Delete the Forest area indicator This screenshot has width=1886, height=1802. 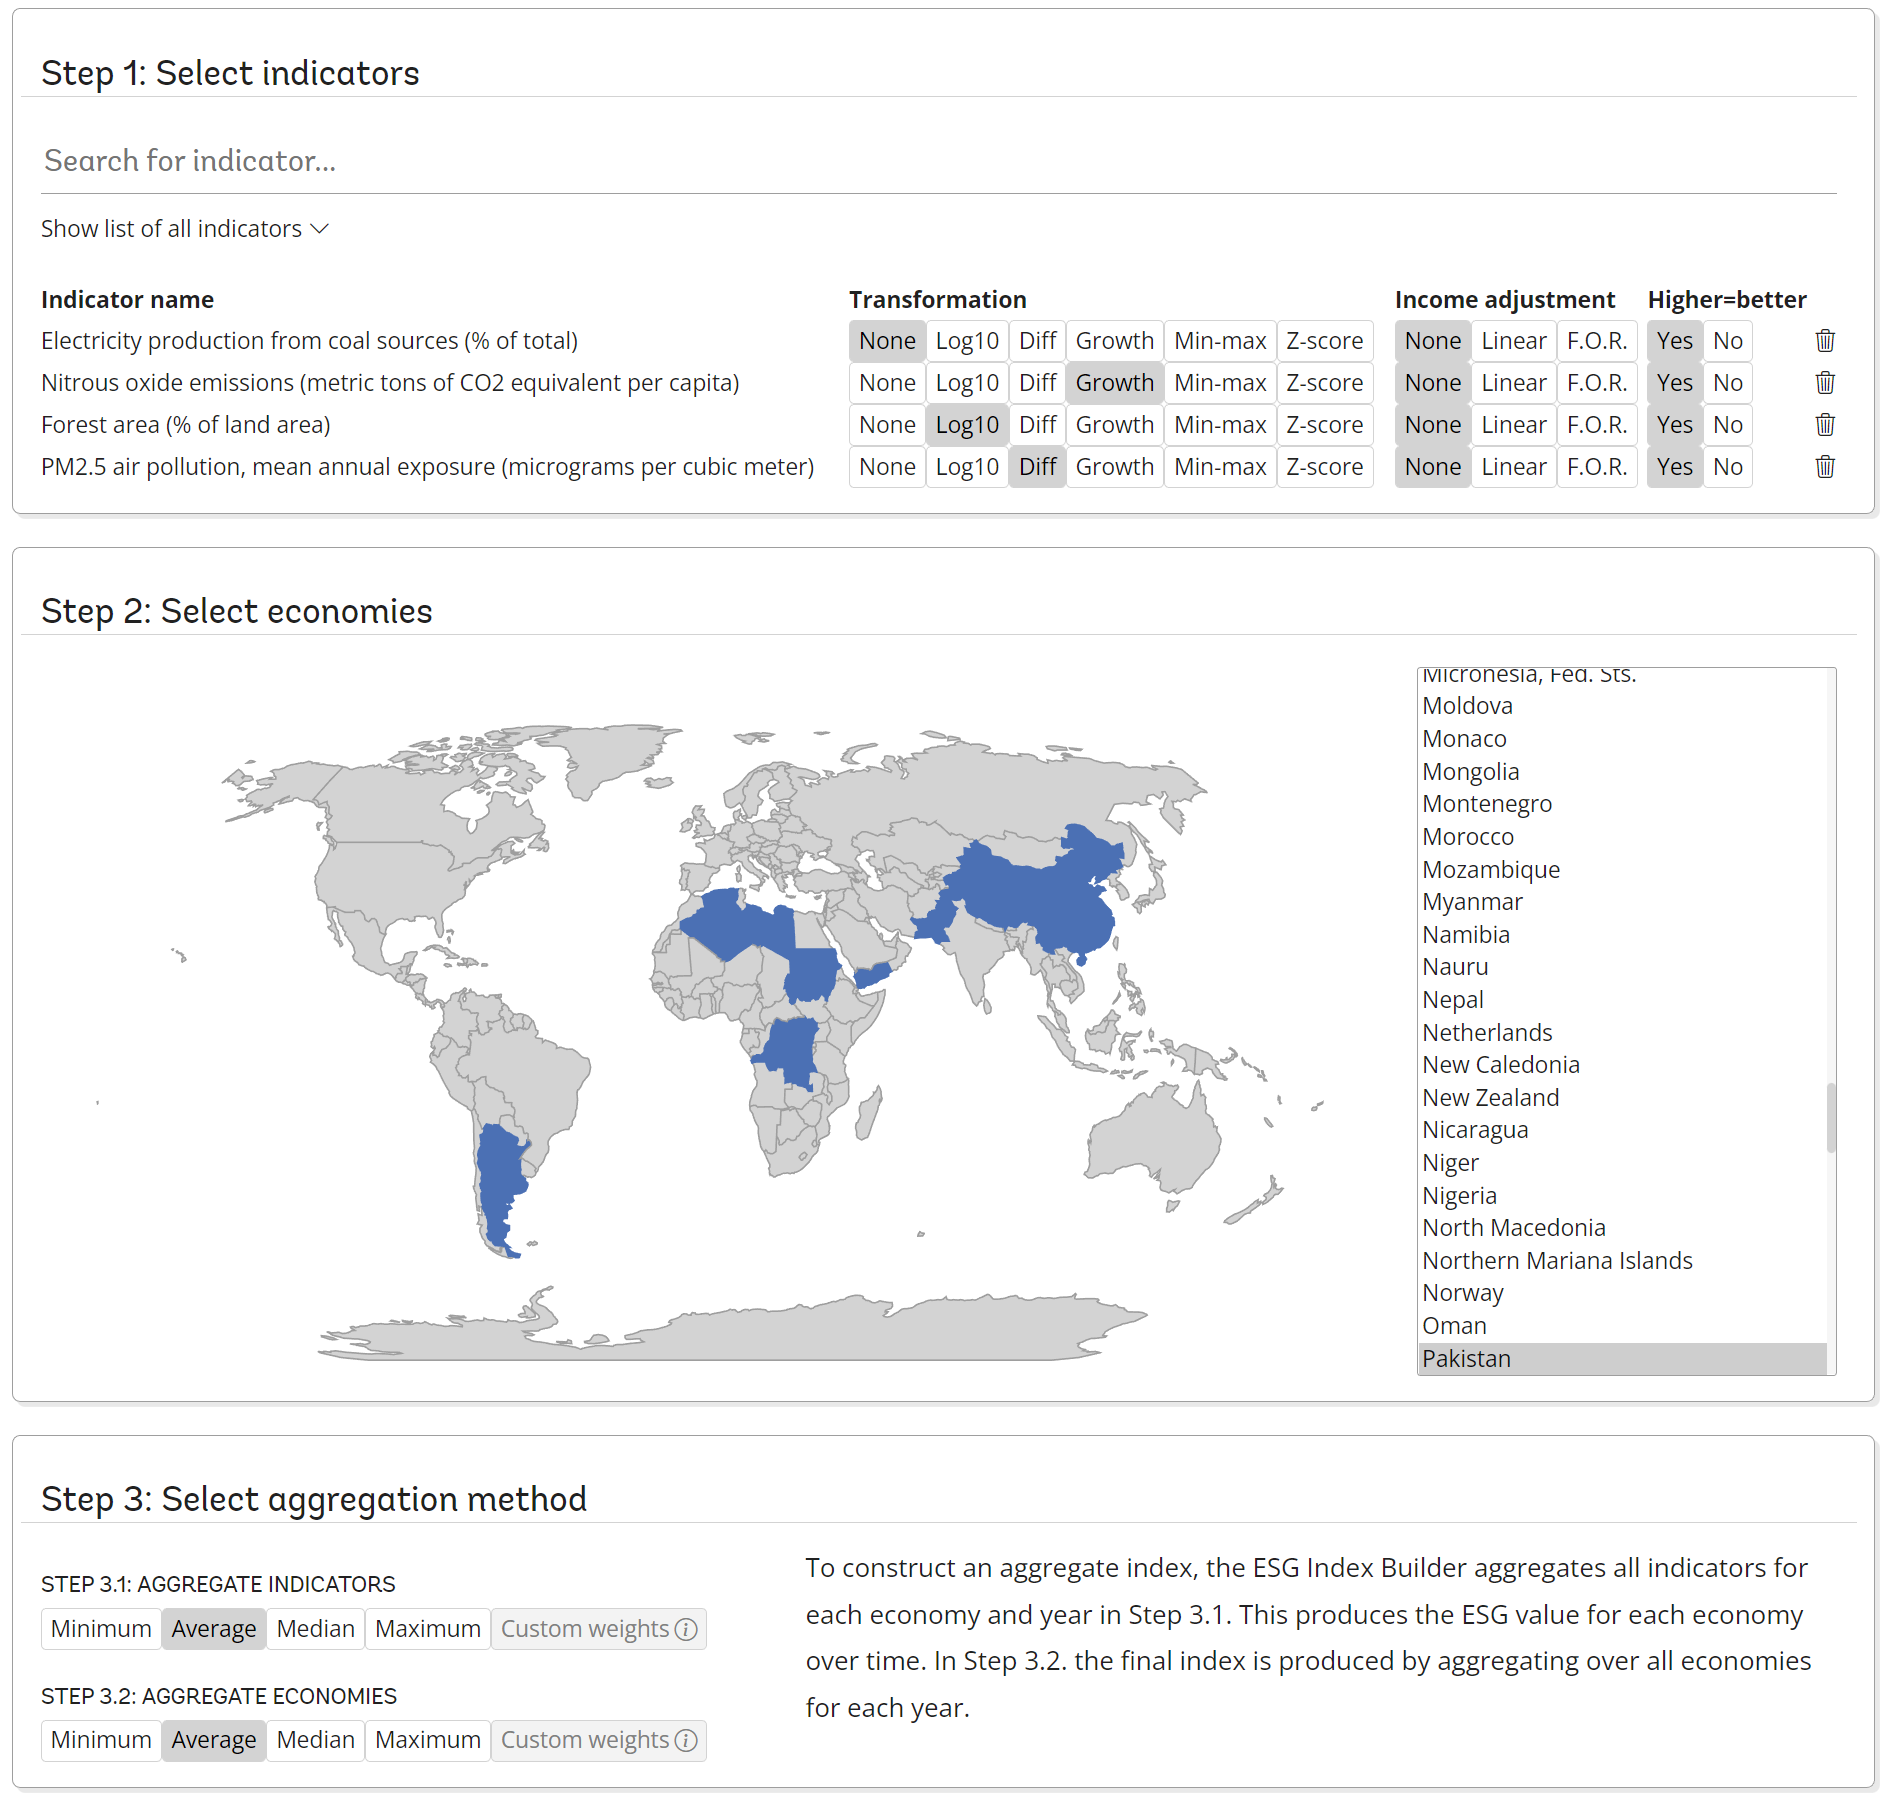[x=1824, y=424]
